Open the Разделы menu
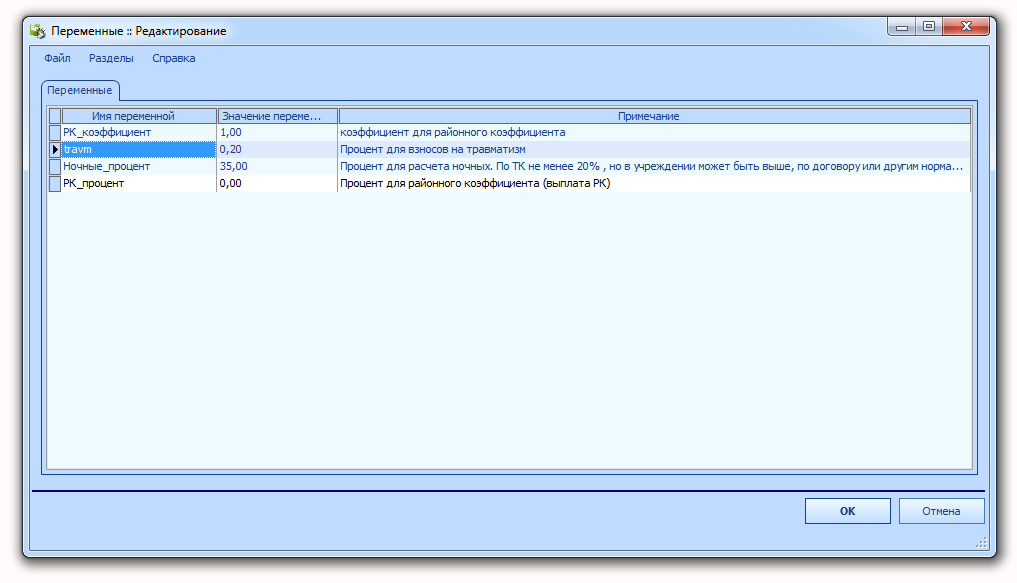 click(x=111, y=58)
